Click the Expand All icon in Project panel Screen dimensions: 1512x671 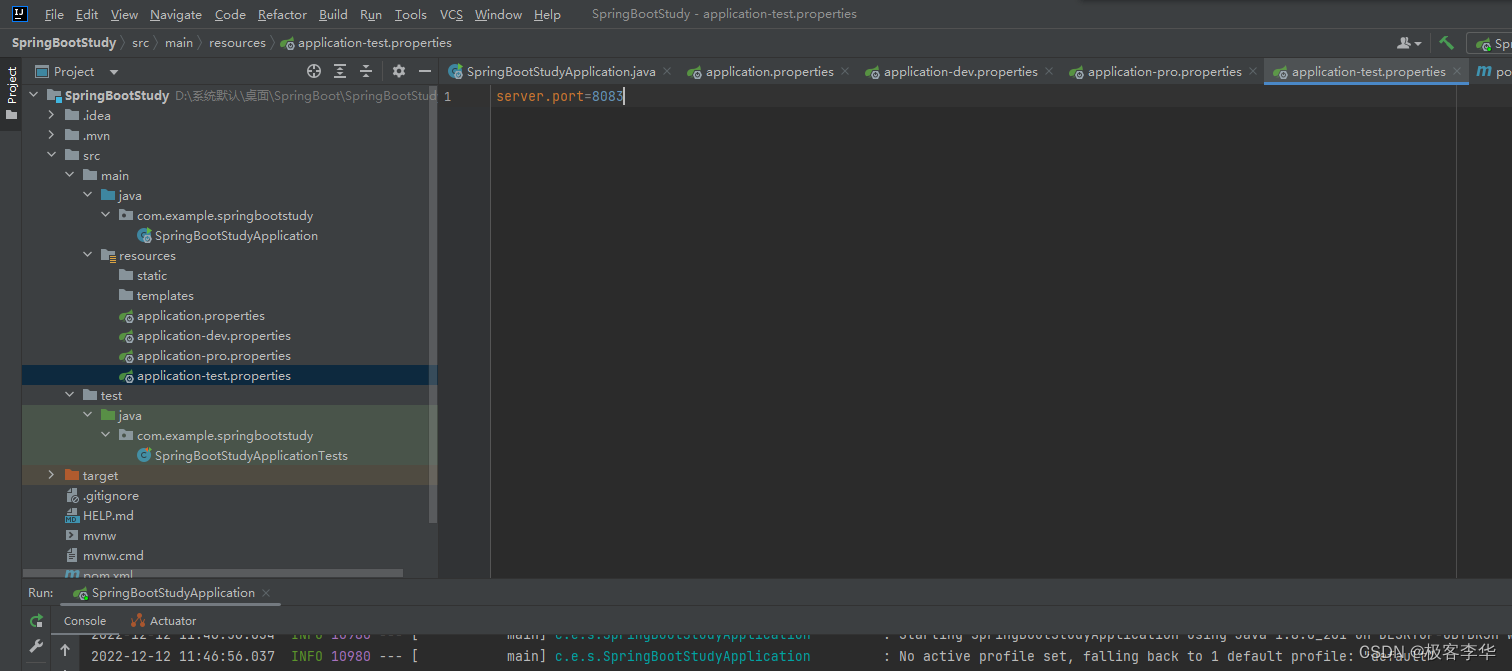[x=340, y=71]
